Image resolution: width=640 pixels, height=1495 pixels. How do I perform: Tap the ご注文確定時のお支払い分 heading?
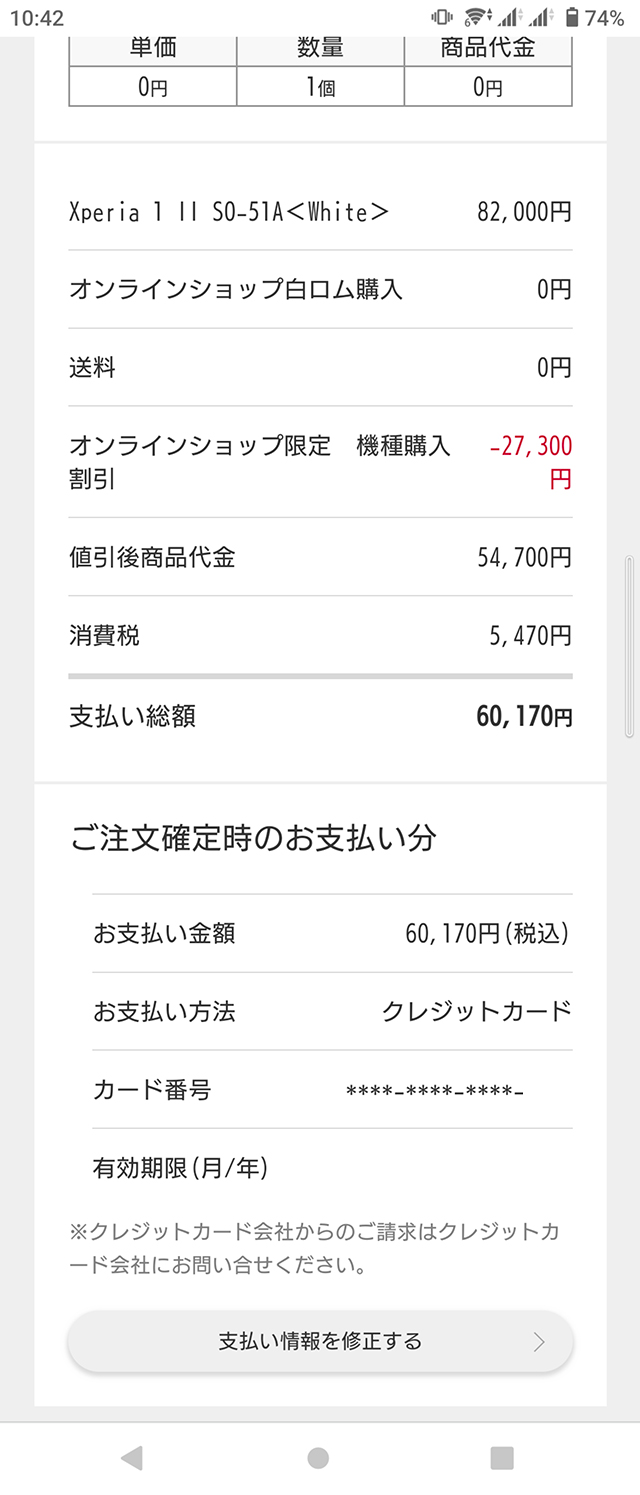tap(254, 838)
